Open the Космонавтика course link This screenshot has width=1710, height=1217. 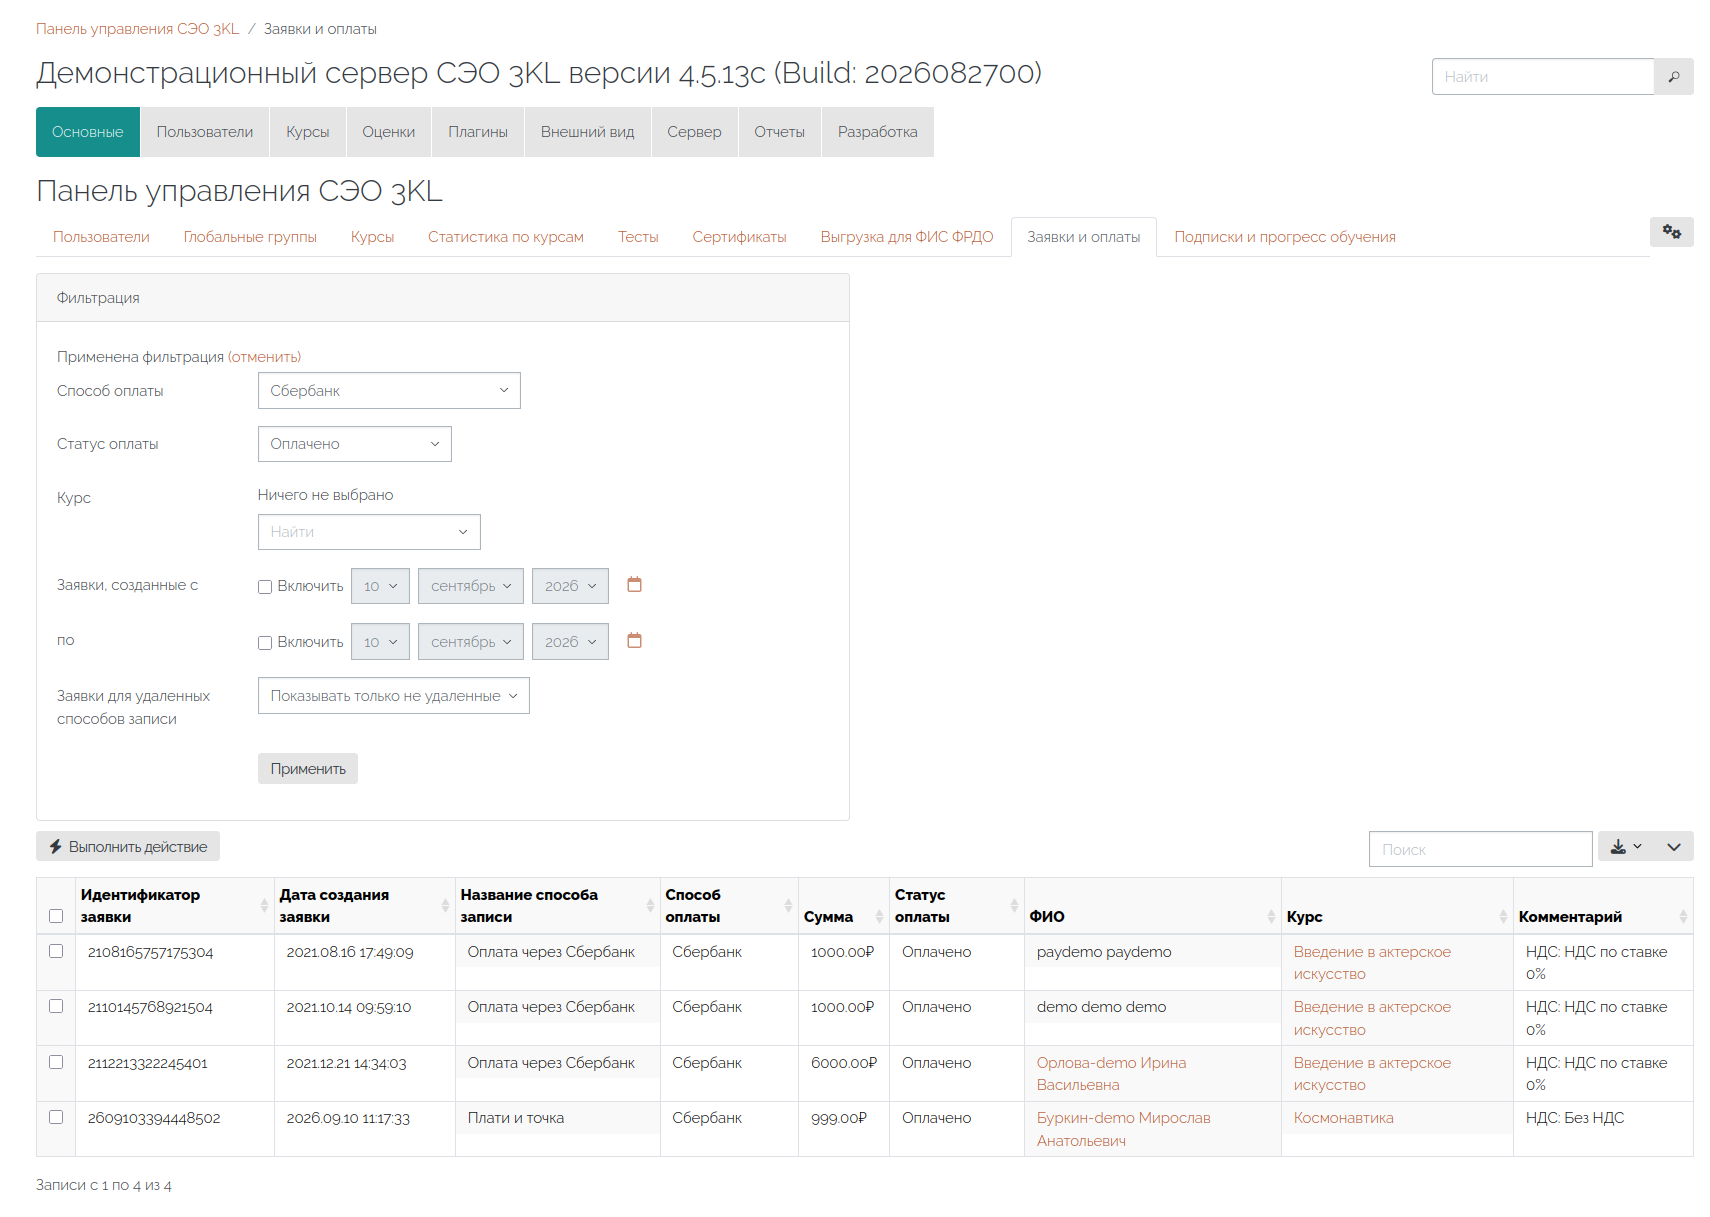tap(1343, 1118)
